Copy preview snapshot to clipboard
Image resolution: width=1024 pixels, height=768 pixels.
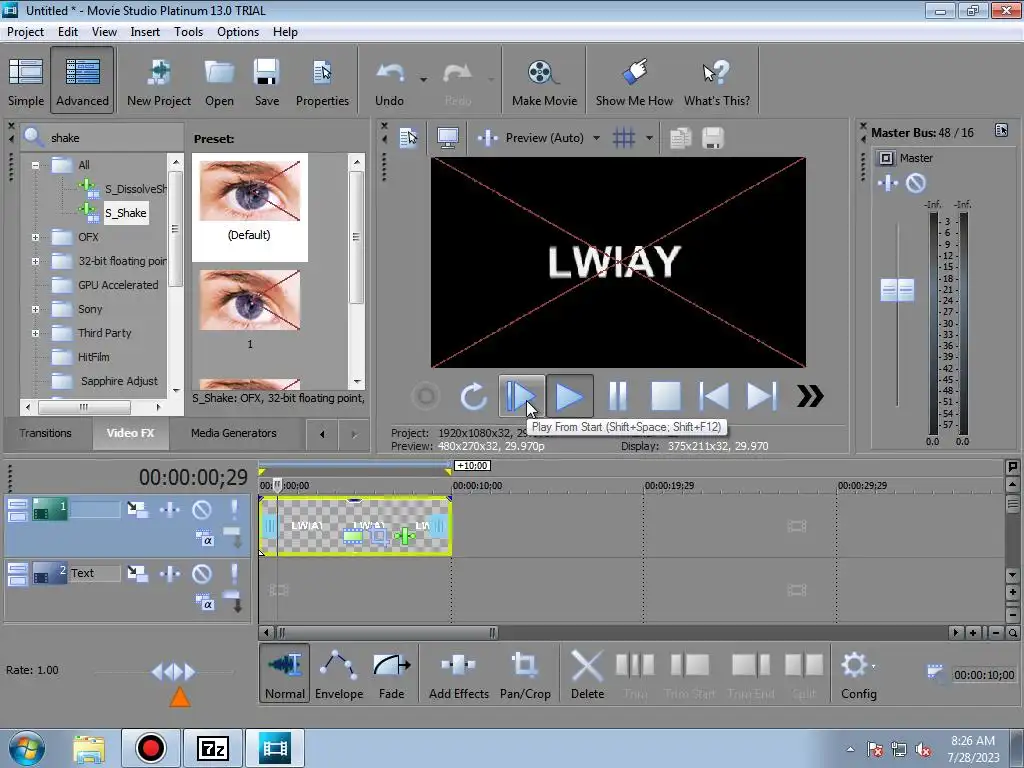point(680,138)
